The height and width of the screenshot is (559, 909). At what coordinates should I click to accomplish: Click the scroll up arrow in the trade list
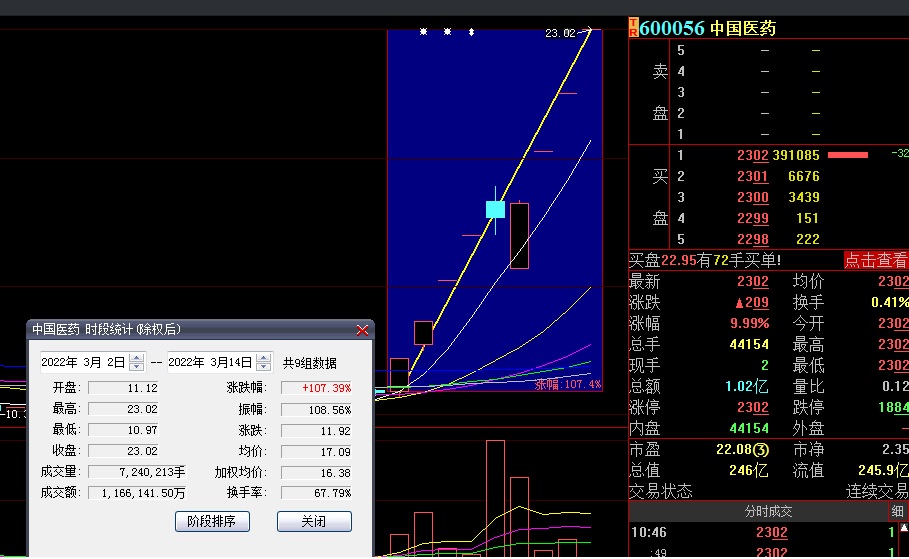(x=903, y=529)
